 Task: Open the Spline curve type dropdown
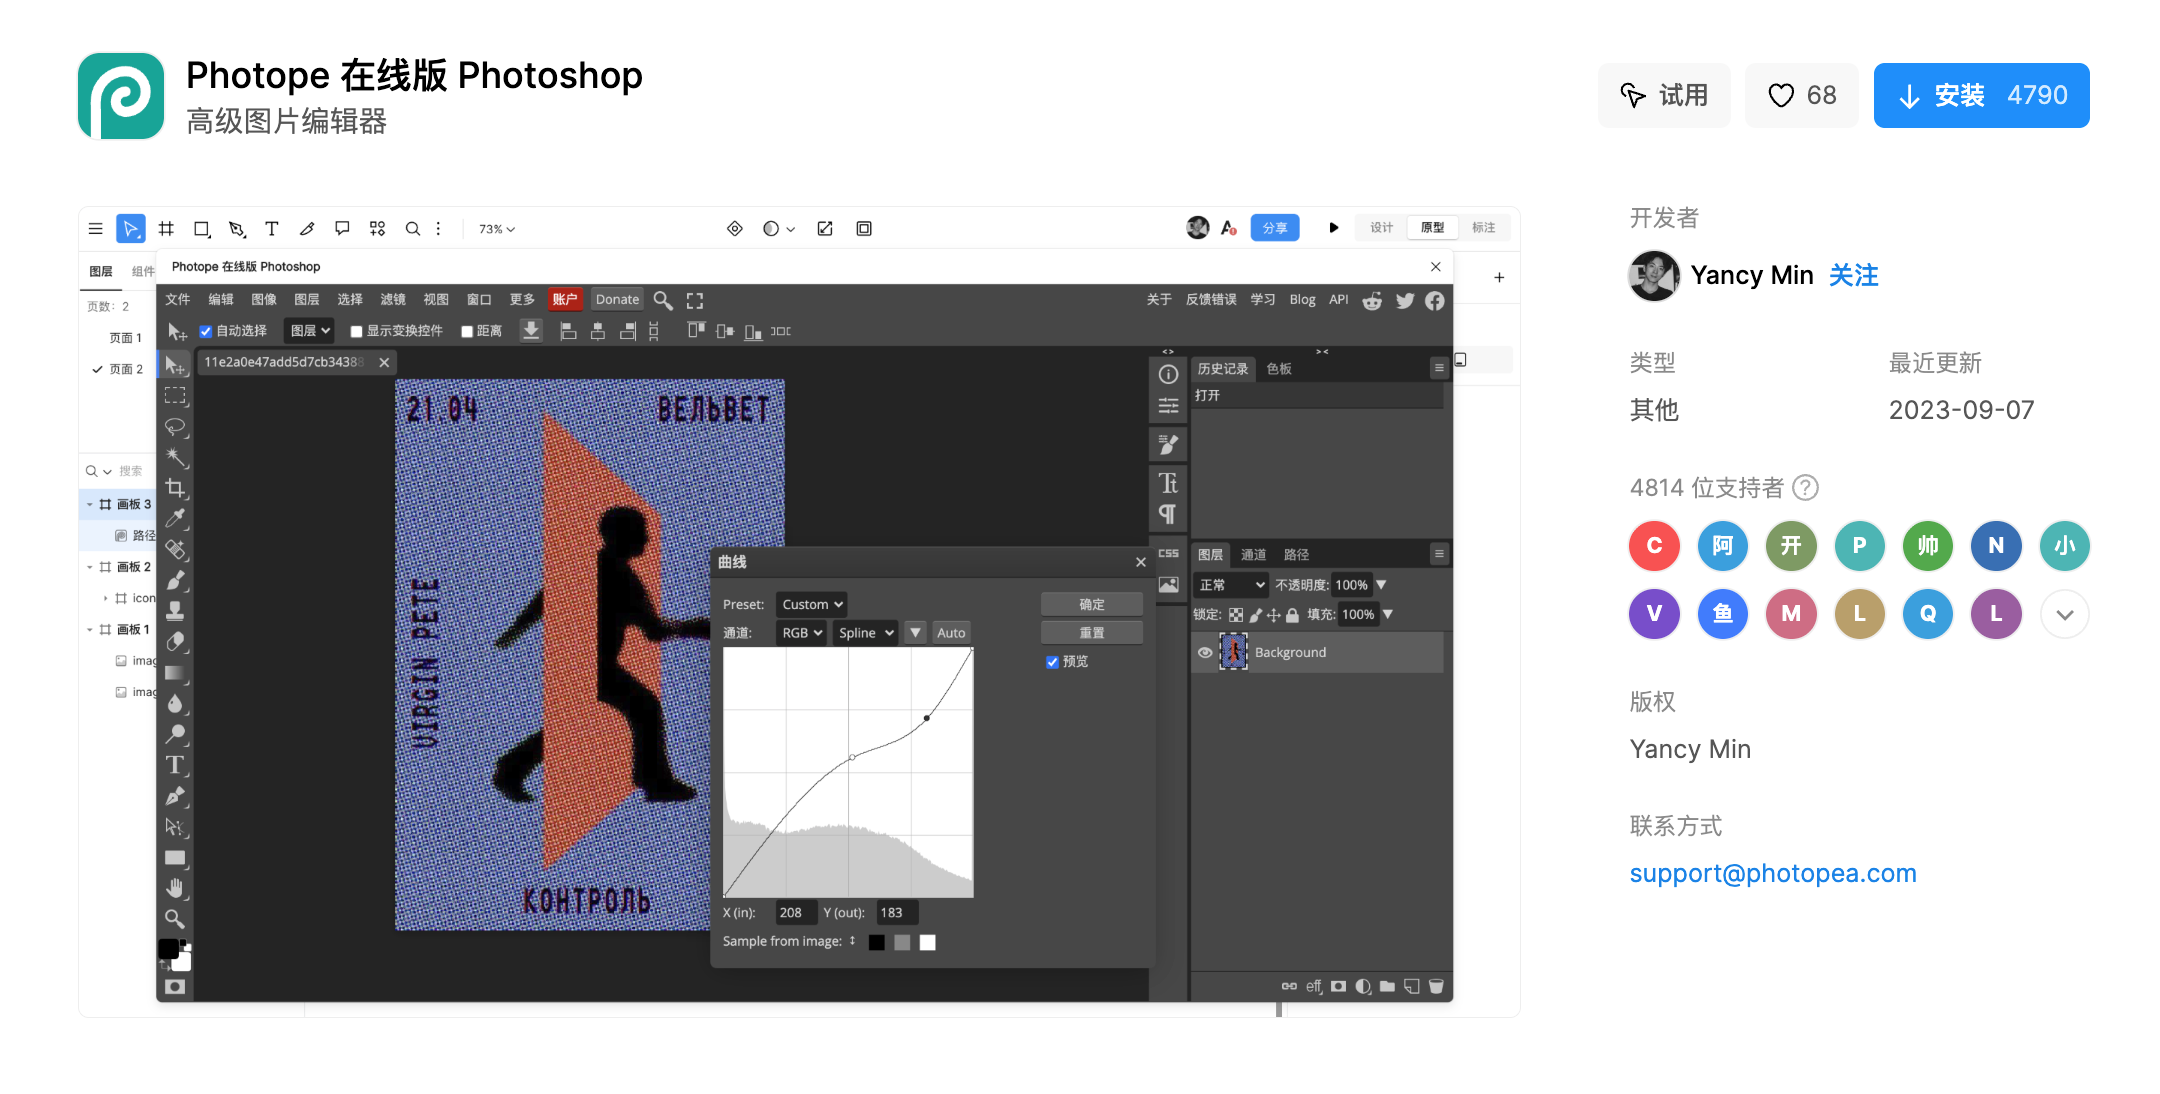[x=865, y=632]
